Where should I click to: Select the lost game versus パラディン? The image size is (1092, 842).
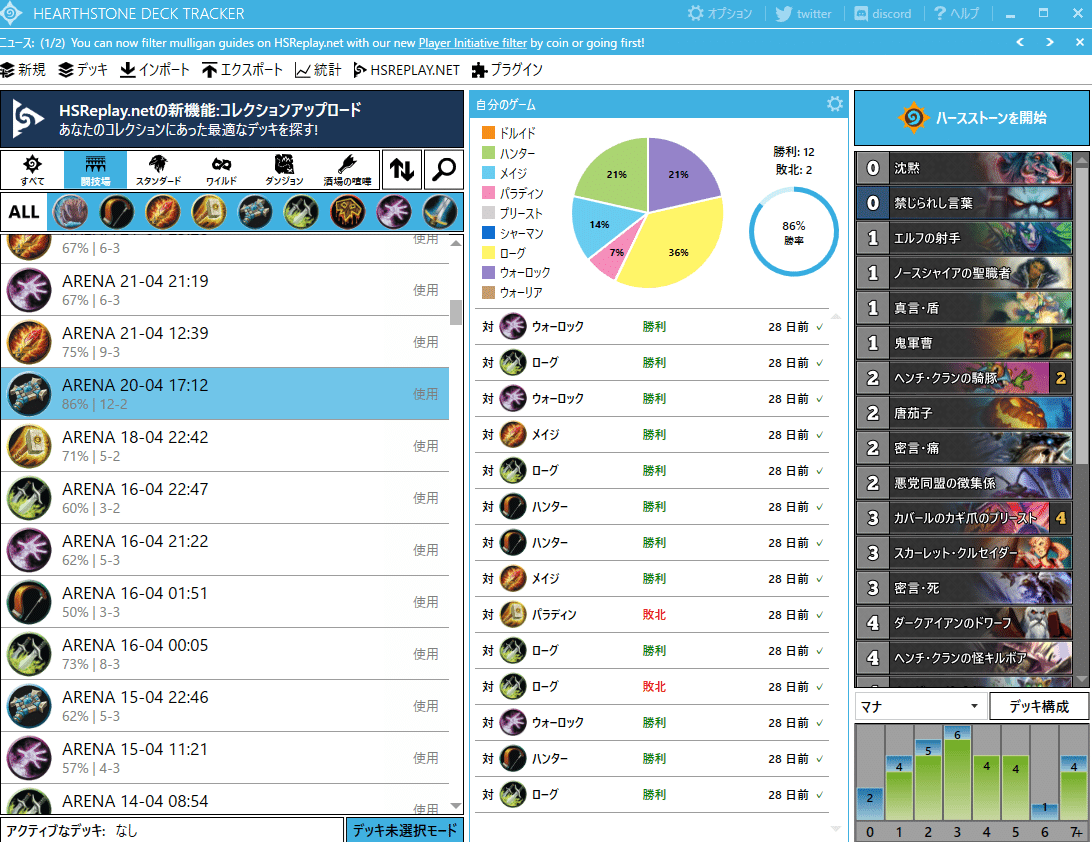(x=652, y=615)
